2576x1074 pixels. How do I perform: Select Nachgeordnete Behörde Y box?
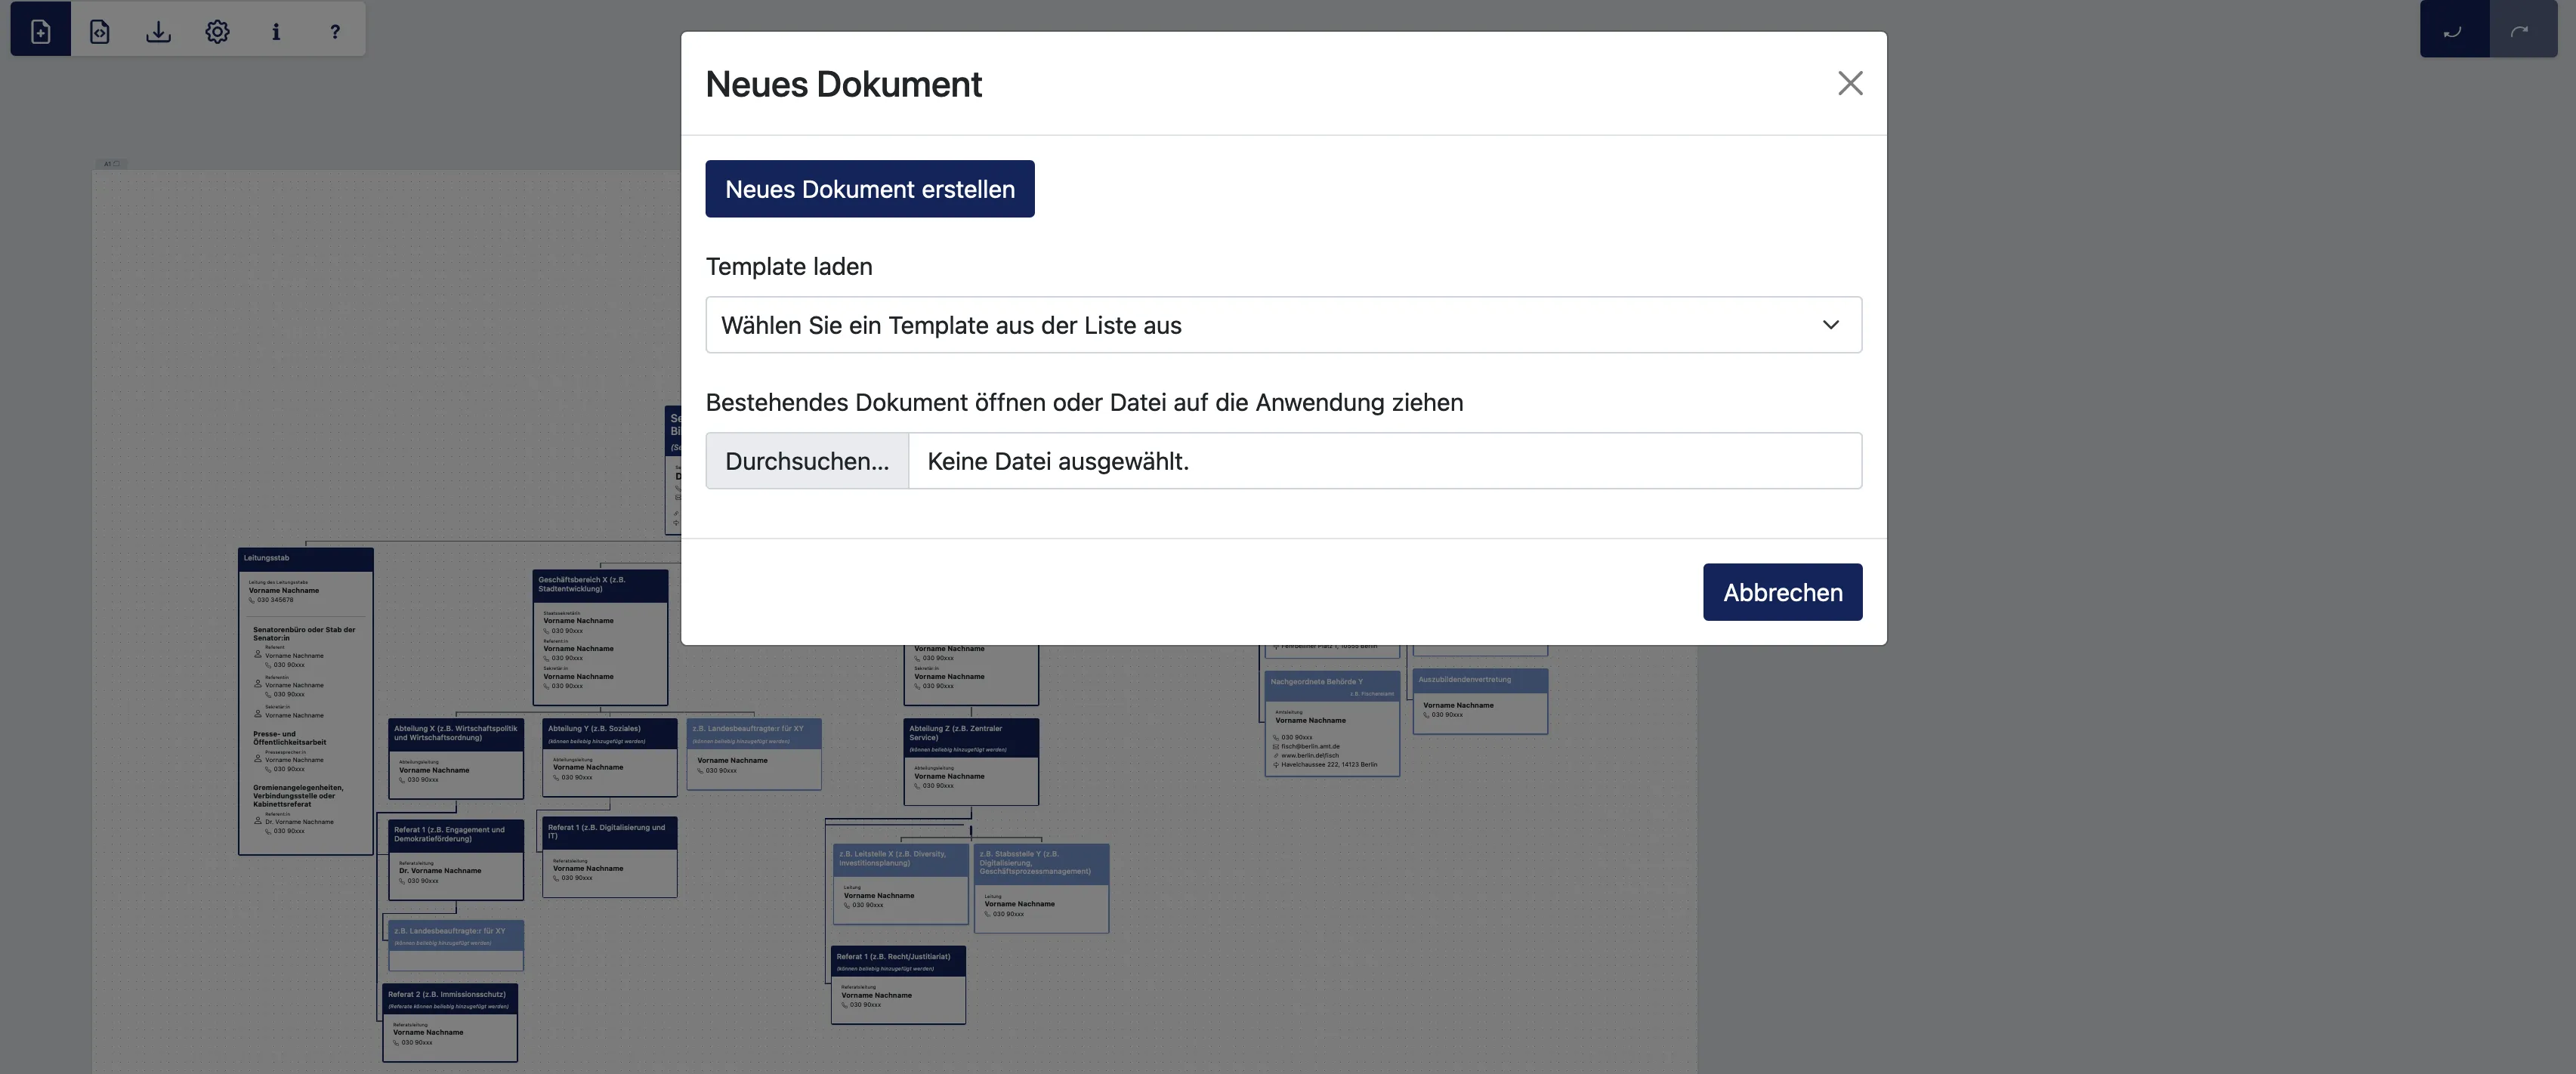(x=1332, y=724)
